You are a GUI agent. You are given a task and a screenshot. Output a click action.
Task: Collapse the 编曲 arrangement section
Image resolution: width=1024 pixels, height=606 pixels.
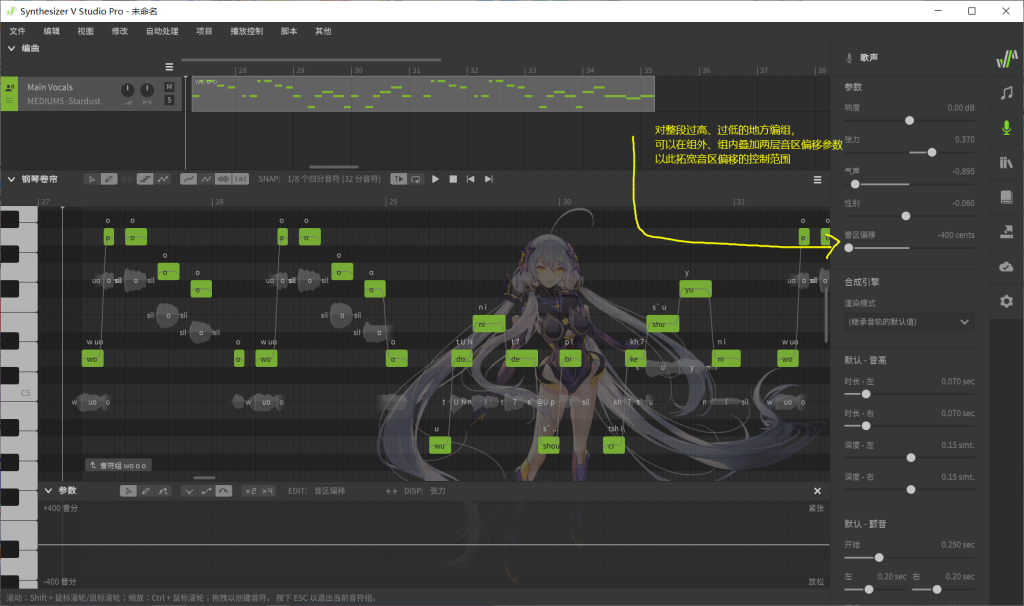coord(11,48)
